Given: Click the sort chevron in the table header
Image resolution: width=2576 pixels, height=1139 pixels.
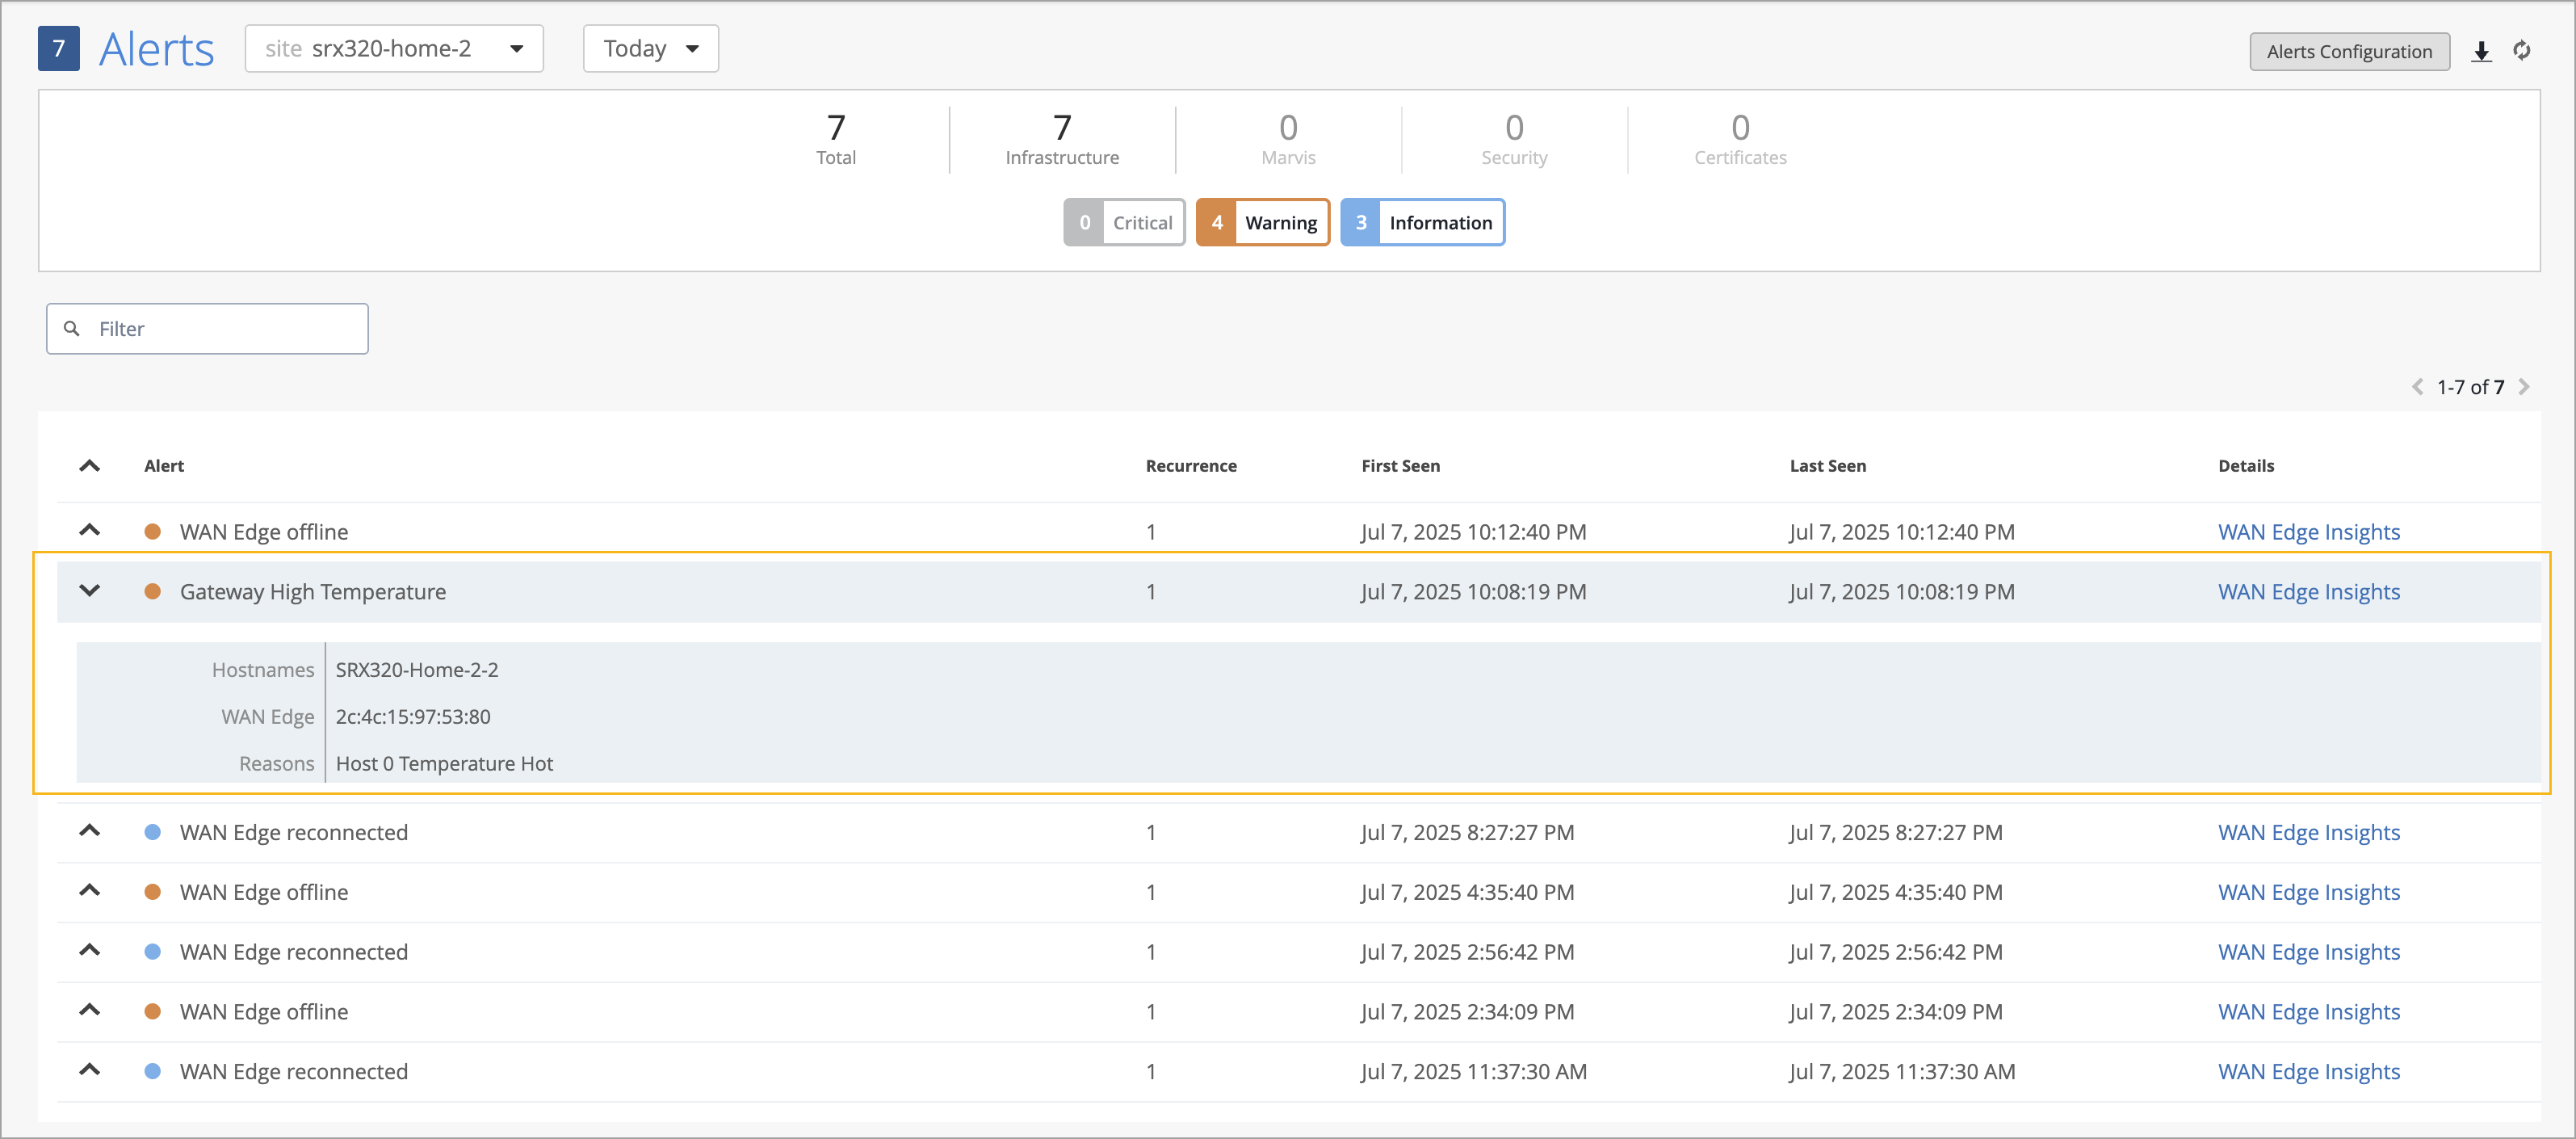Looking at the screenshot, I should 90,466.
